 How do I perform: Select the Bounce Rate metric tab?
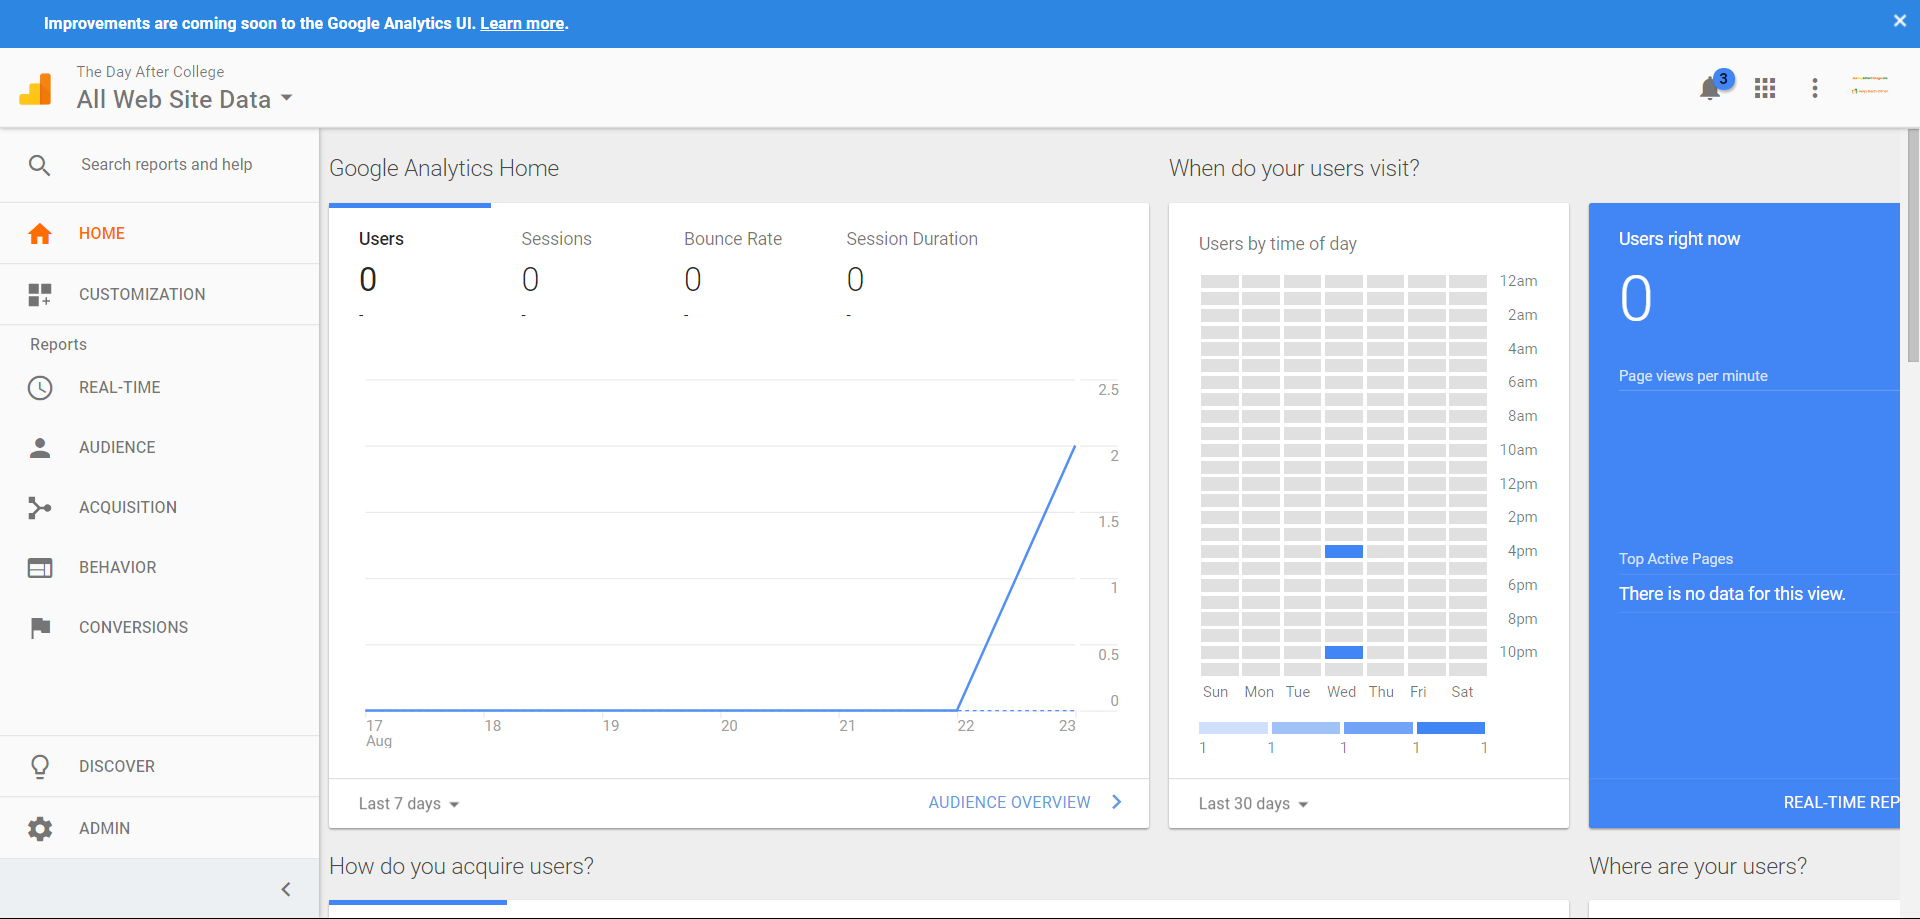pos(732,239)
